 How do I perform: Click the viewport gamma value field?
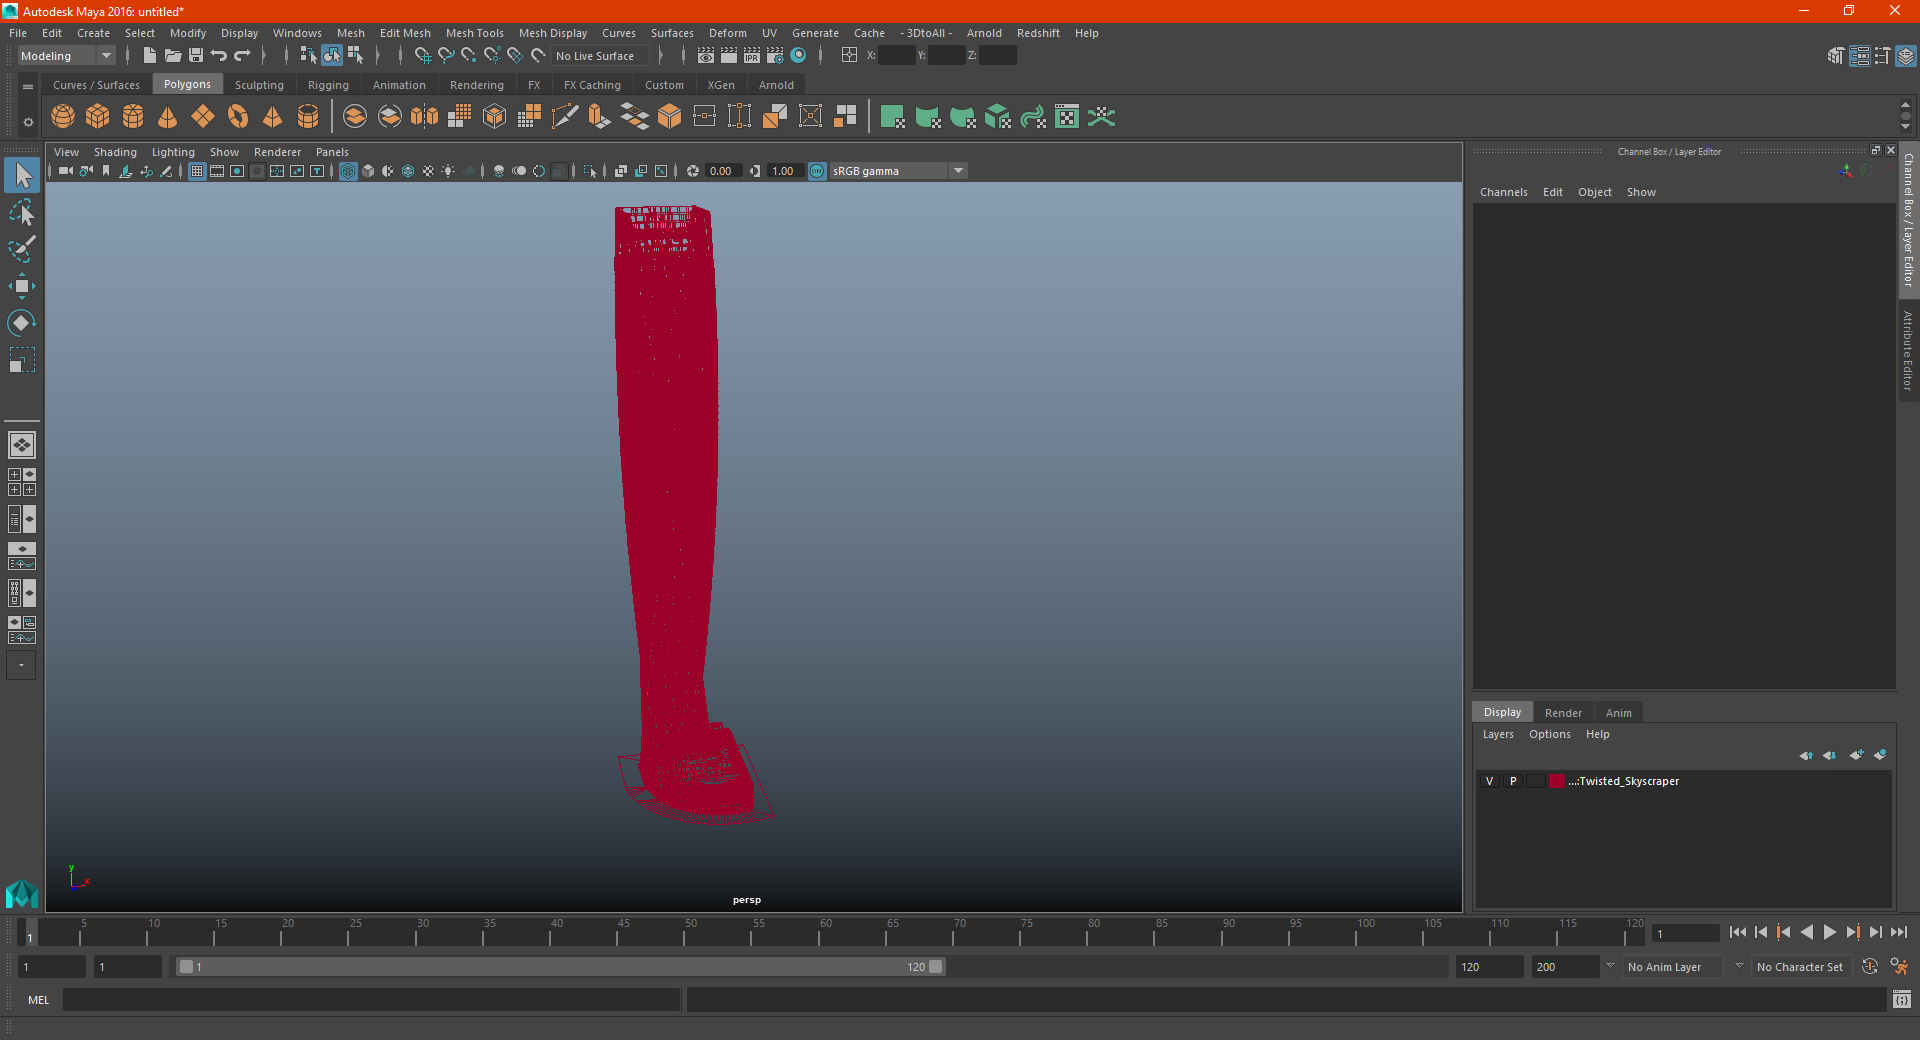click(x=785, y=172)
